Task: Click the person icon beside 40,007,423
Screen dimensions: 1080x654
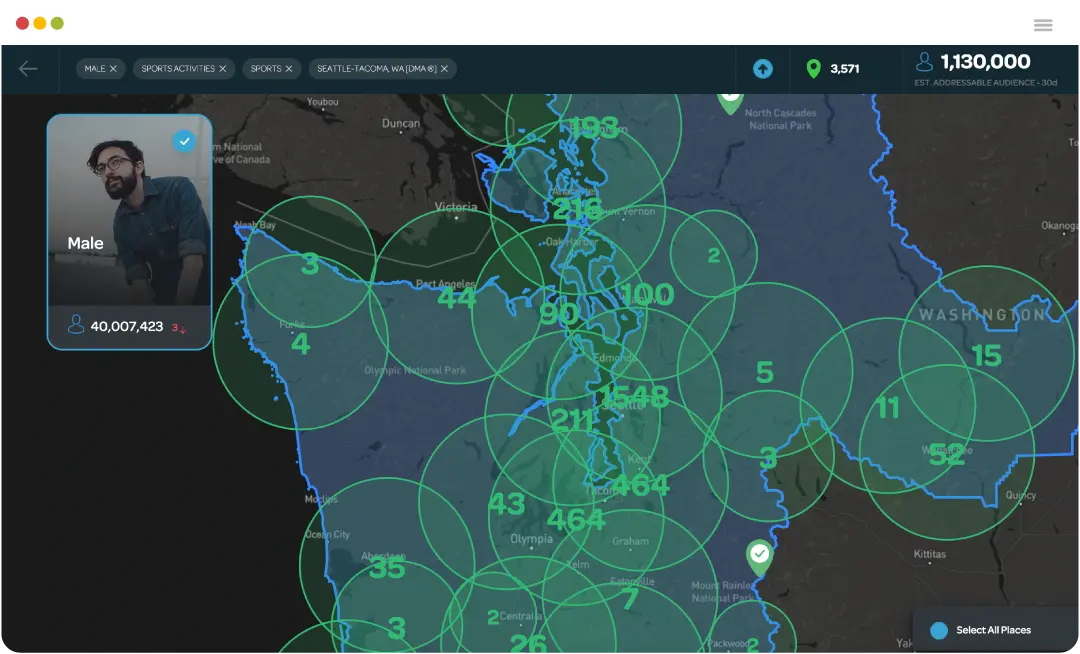Action: pos(76,324)
